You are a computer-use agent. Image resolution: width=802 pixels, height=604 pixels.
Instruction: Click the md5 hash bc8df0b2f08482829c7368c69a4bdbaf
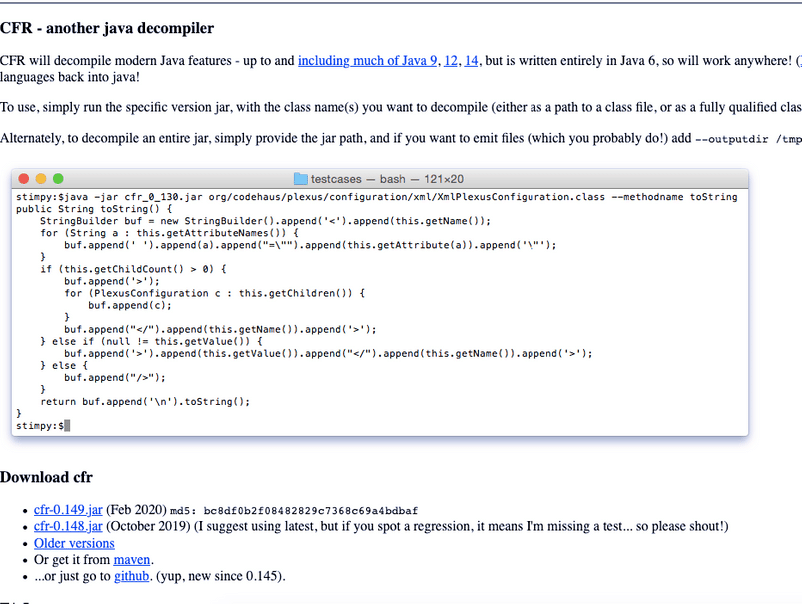[310, 511]
